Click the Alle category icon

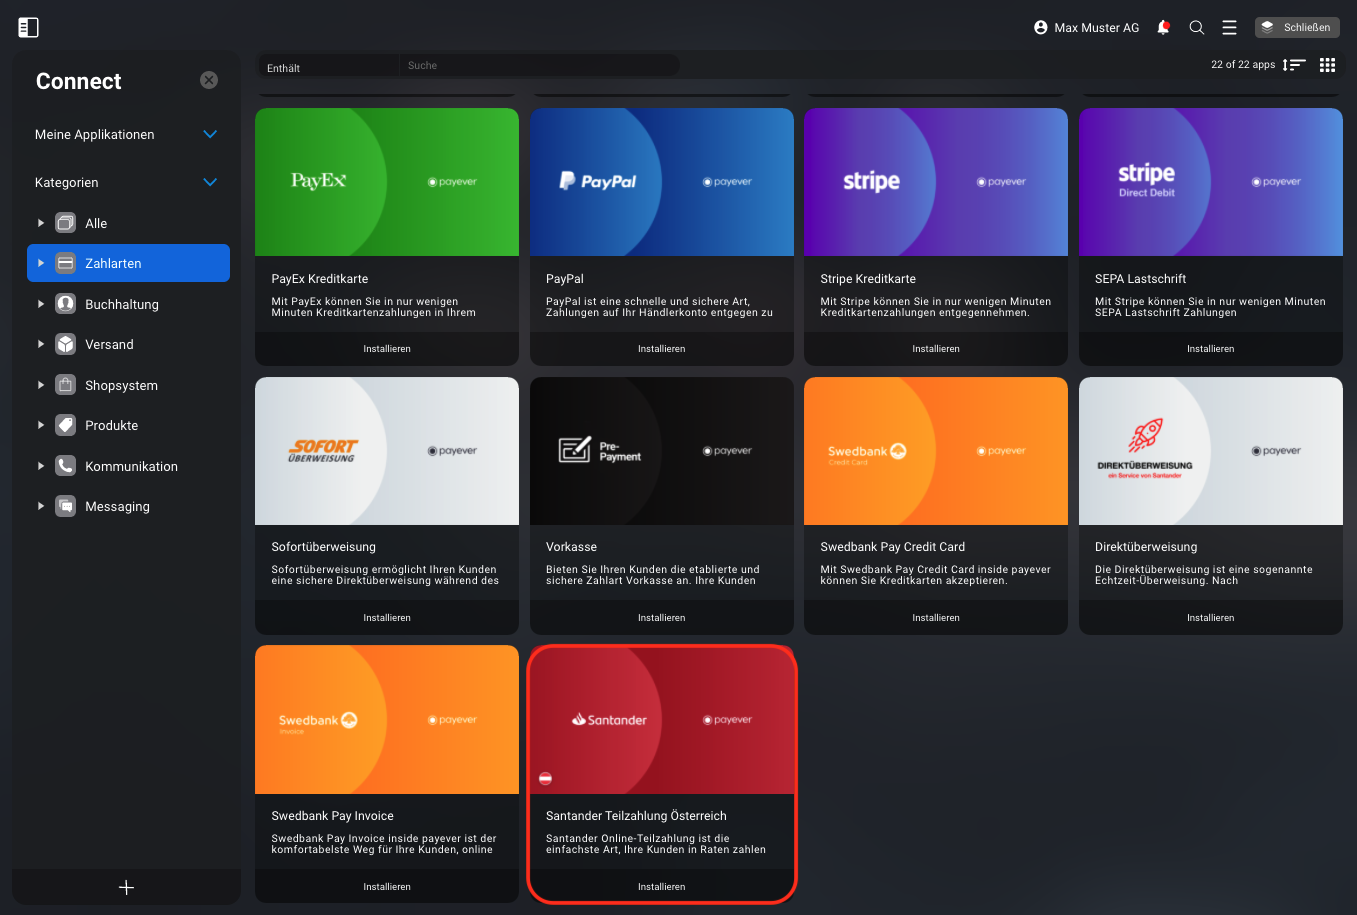coord(66,223)
